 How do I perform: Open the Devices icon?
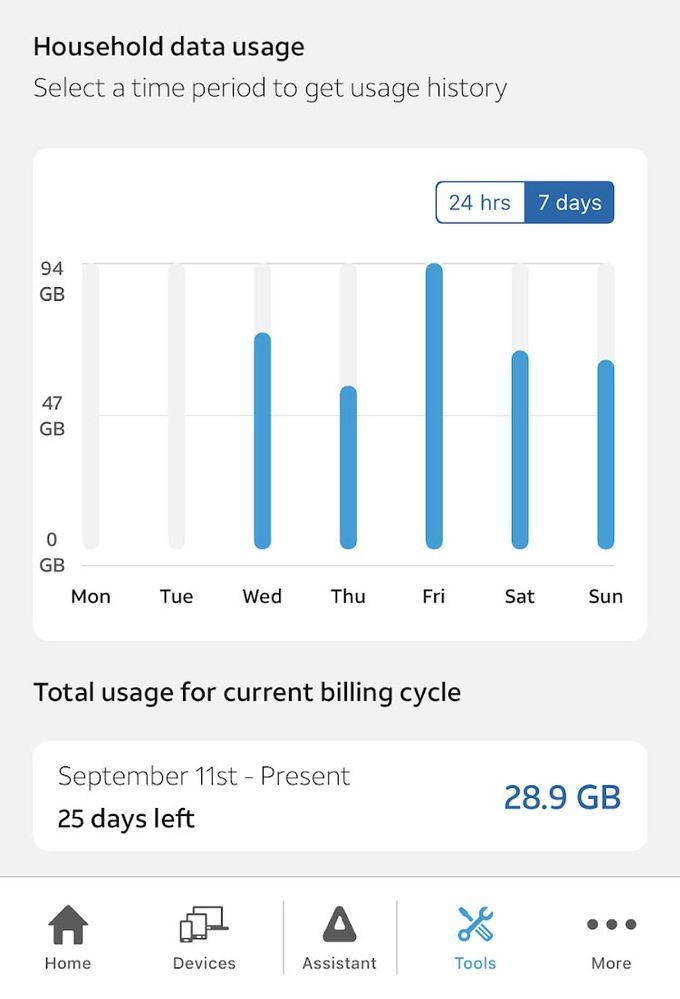204,924
